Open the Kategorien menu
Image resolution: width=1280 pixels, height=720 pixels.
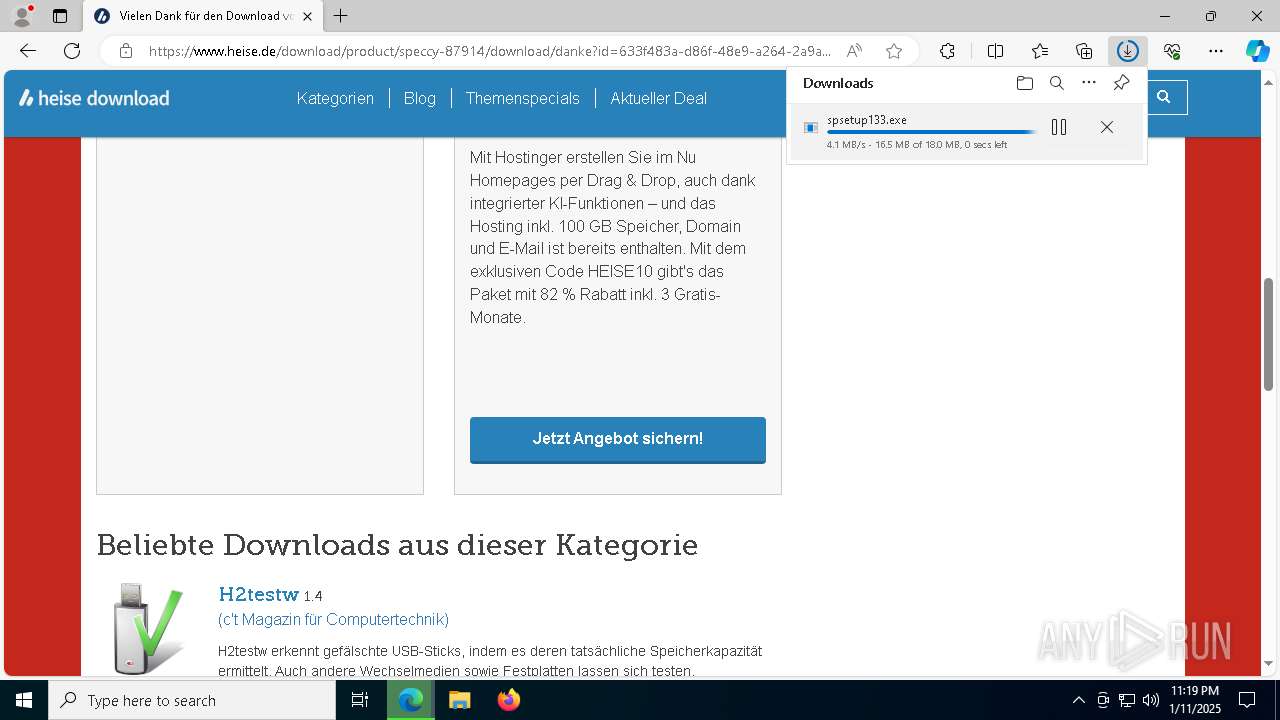click(335, 98)
